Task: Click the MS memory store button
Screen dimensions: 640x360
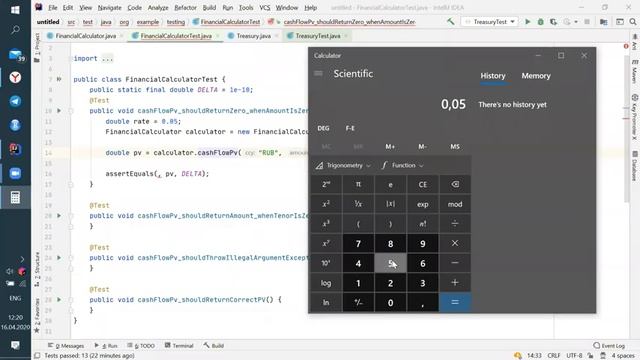Action: pos(455,147)
